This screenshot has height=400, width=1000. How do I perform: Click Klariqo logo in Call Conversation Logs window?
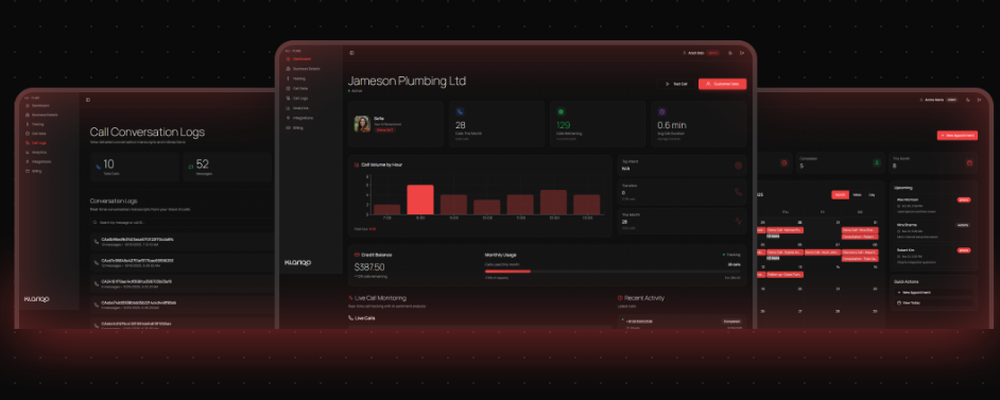[x=36, y=299]
